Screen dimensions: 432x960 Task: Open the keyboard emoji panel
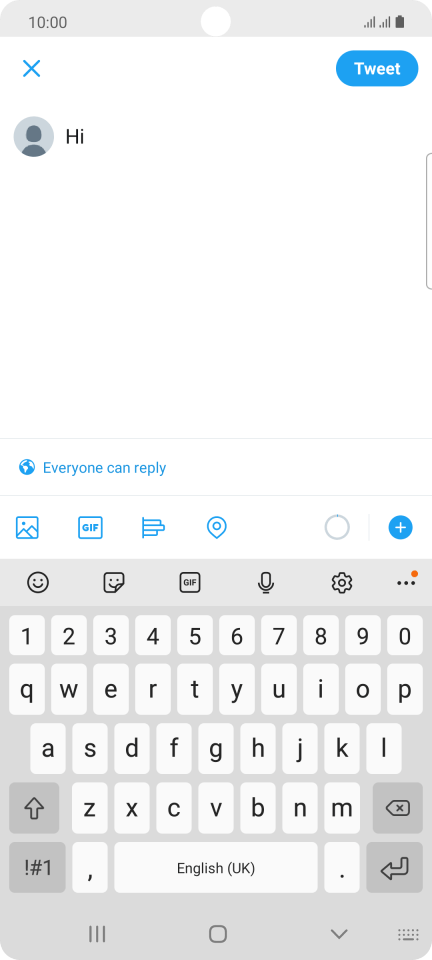(x=38, y=582)
